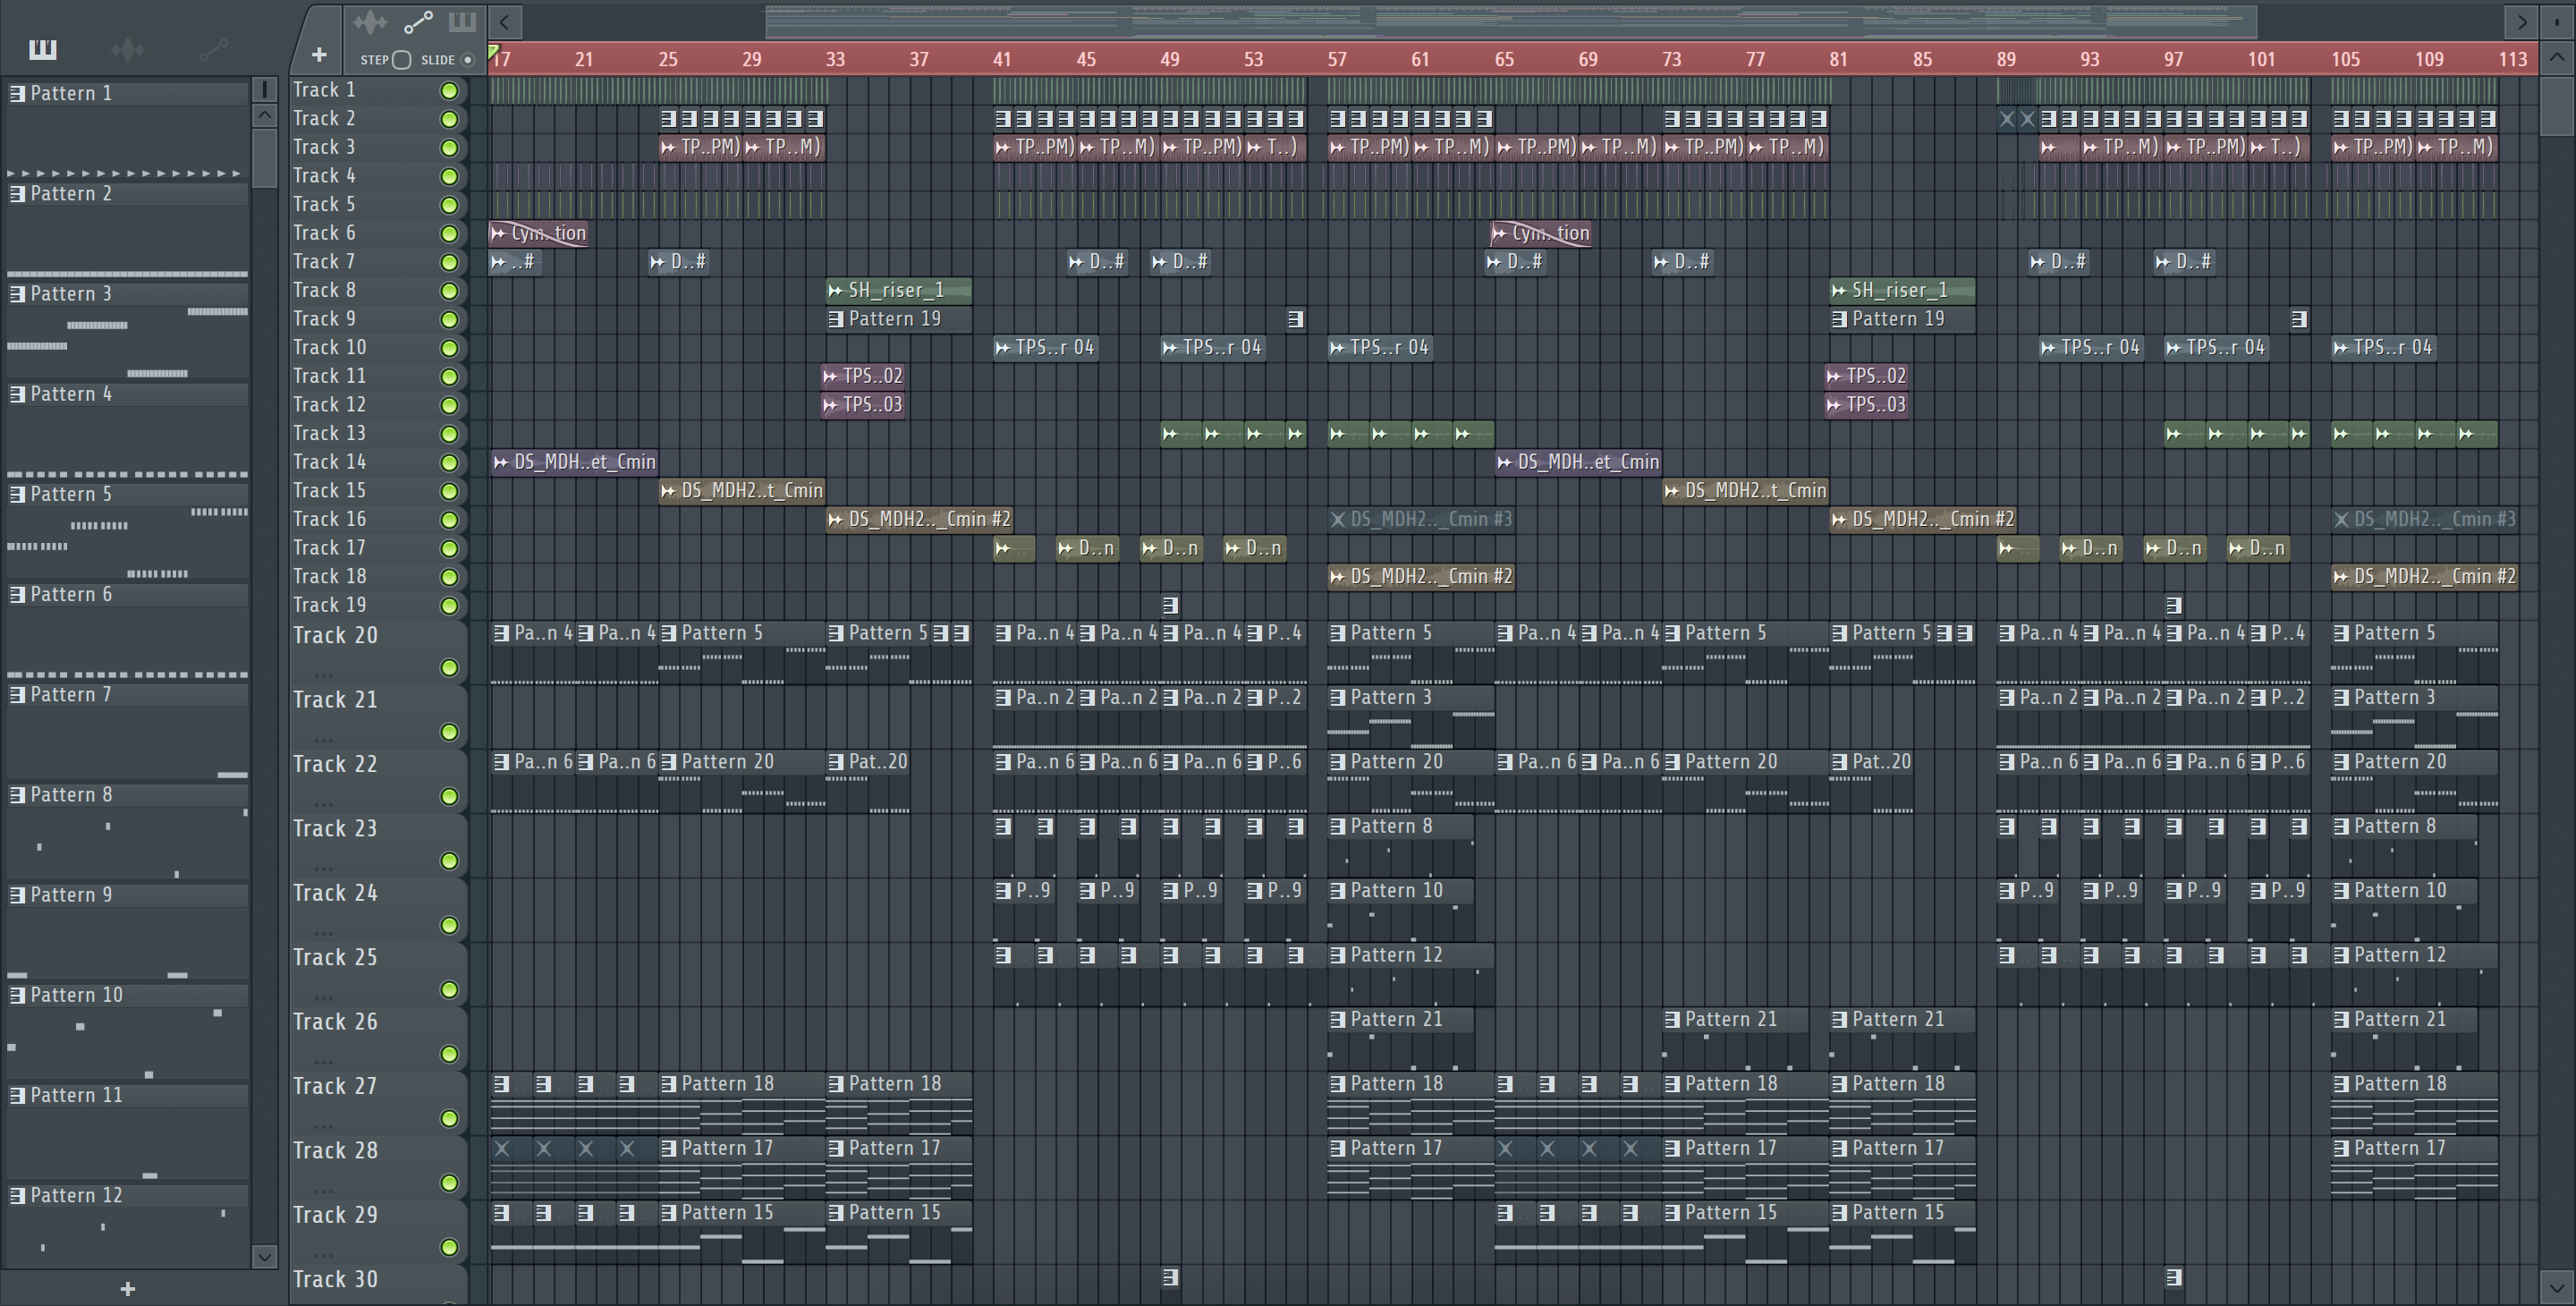Select the small pattern clip on Track 30 at bar 49

click(1170, 1277)
